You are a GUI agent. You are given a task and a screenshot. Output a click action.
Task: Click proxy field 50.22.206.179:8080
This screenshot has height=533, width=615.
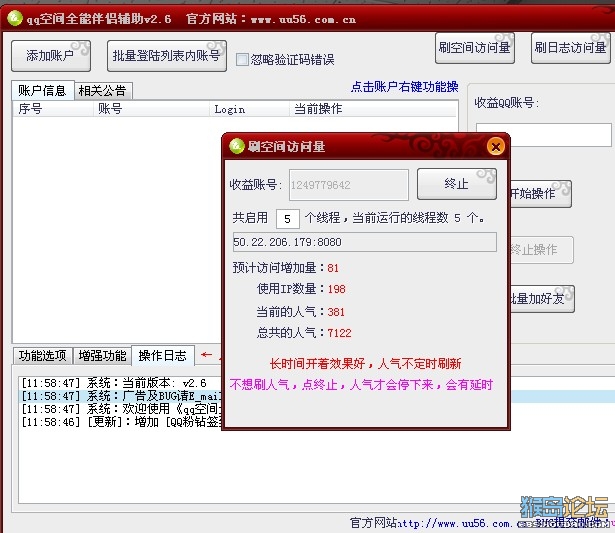(x=364, y=242)
